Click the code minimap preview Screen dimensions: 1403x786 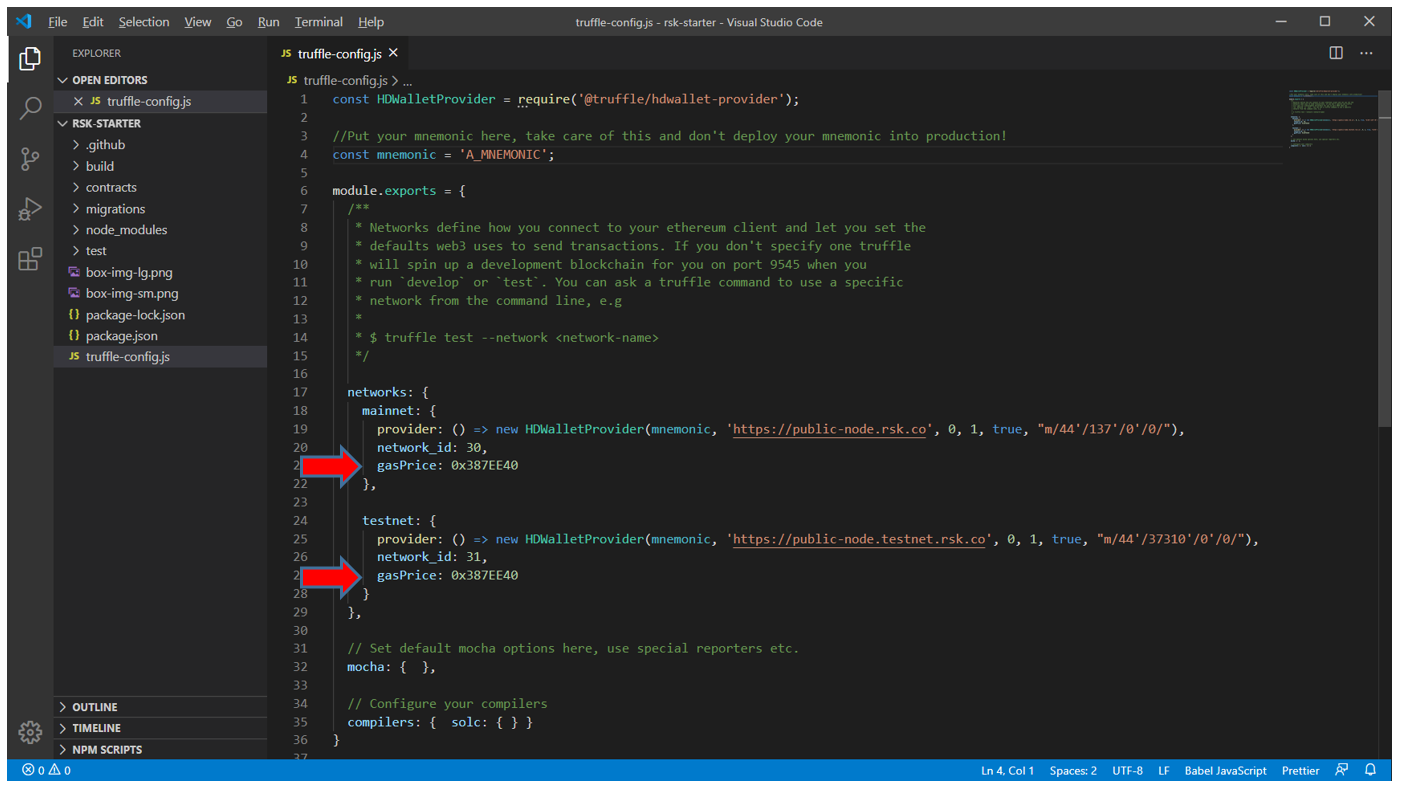click(x=1333, y=118)
